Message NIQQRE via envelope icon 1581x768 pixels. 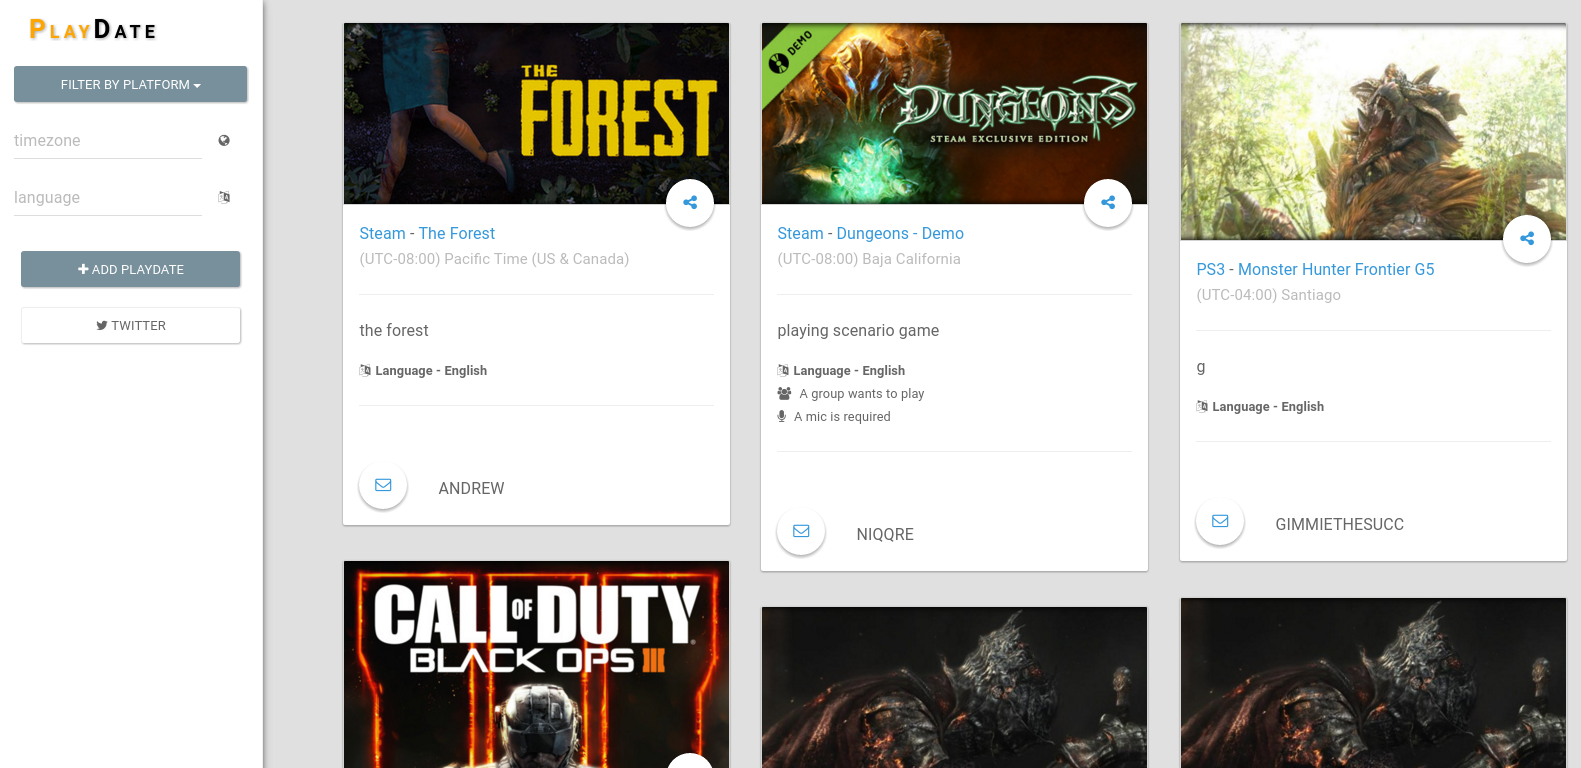coord(801,531)
